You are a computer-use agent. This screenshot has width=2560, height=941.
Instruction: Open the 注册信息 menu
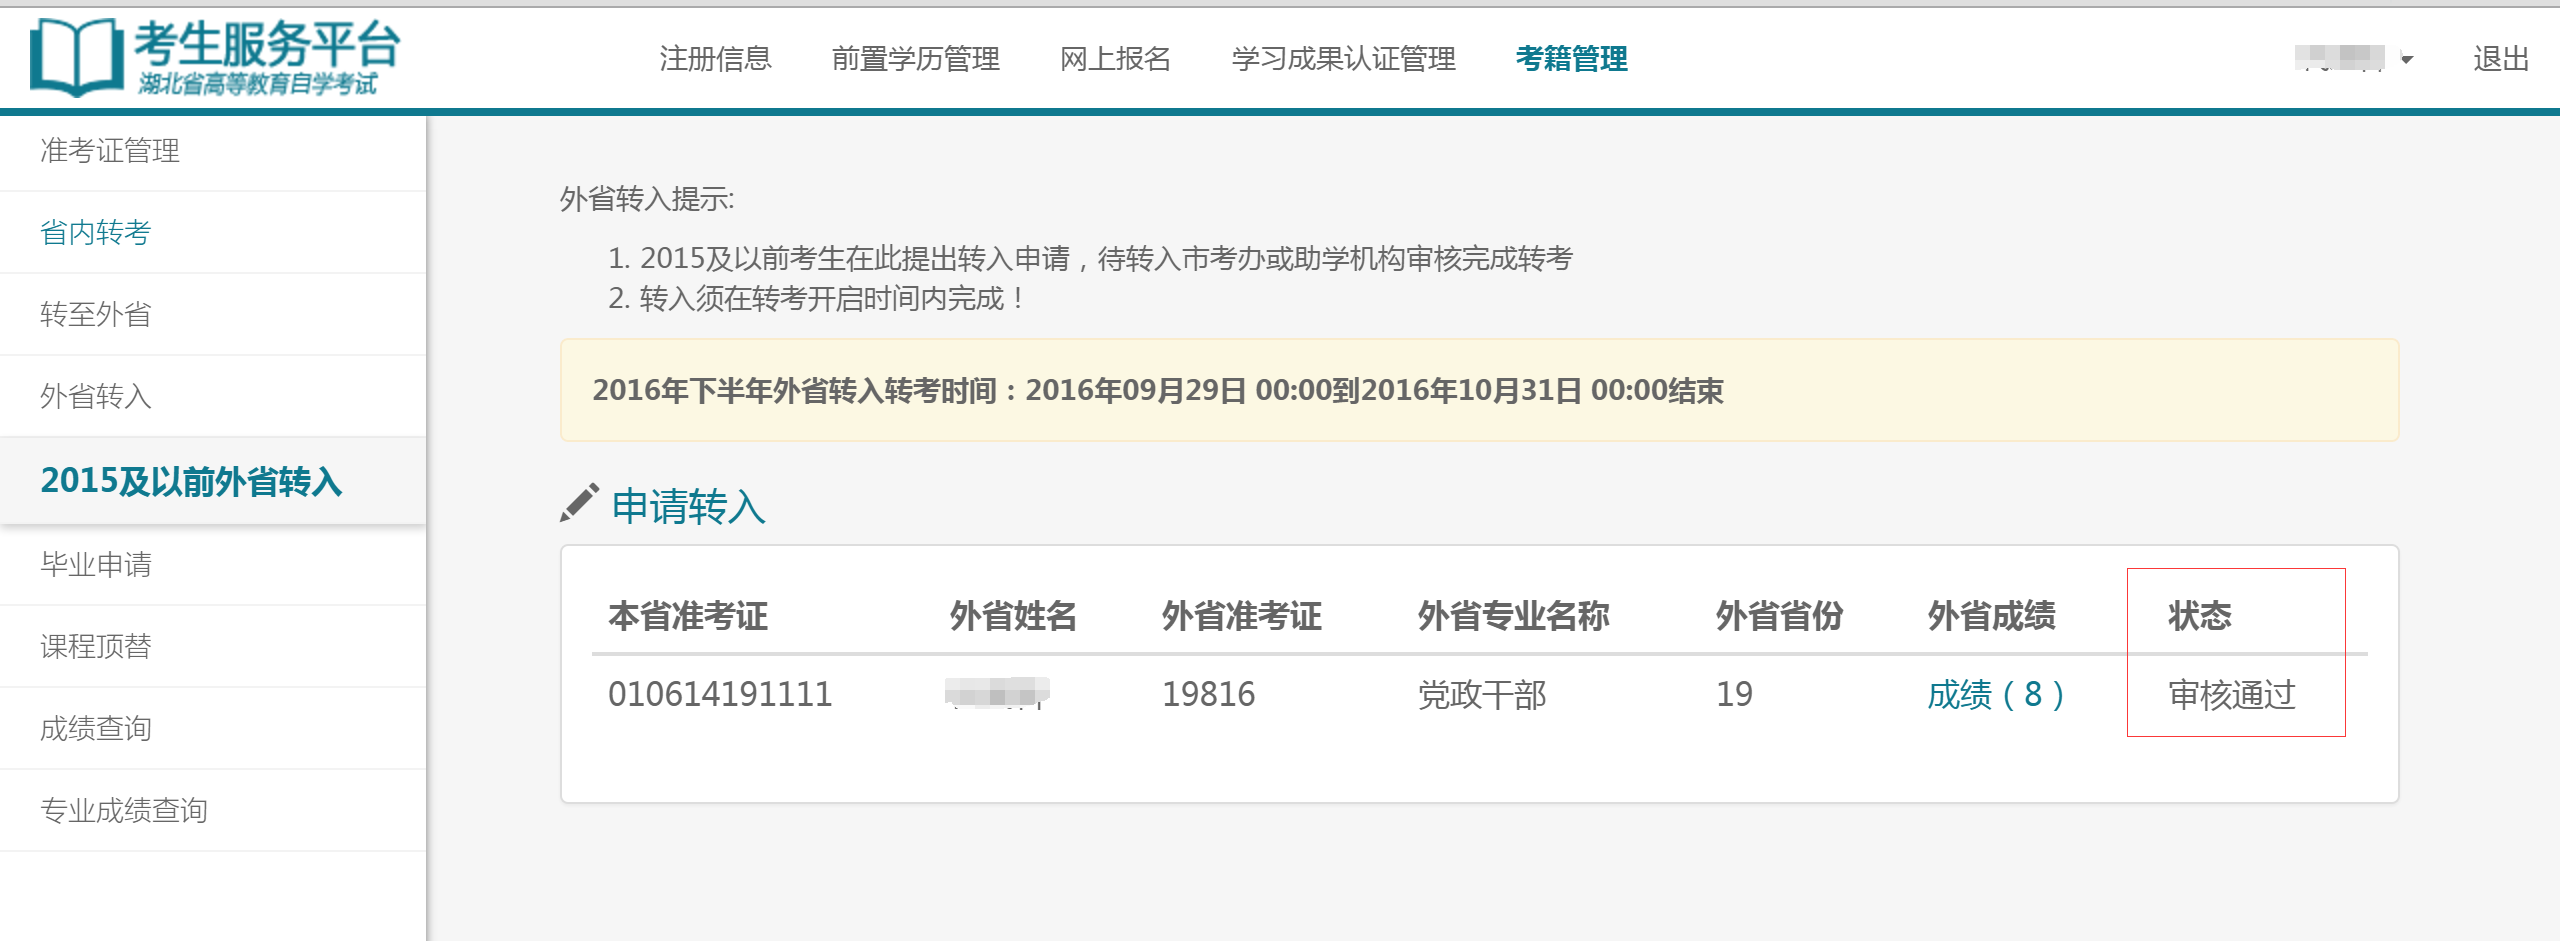coord(715,59)
